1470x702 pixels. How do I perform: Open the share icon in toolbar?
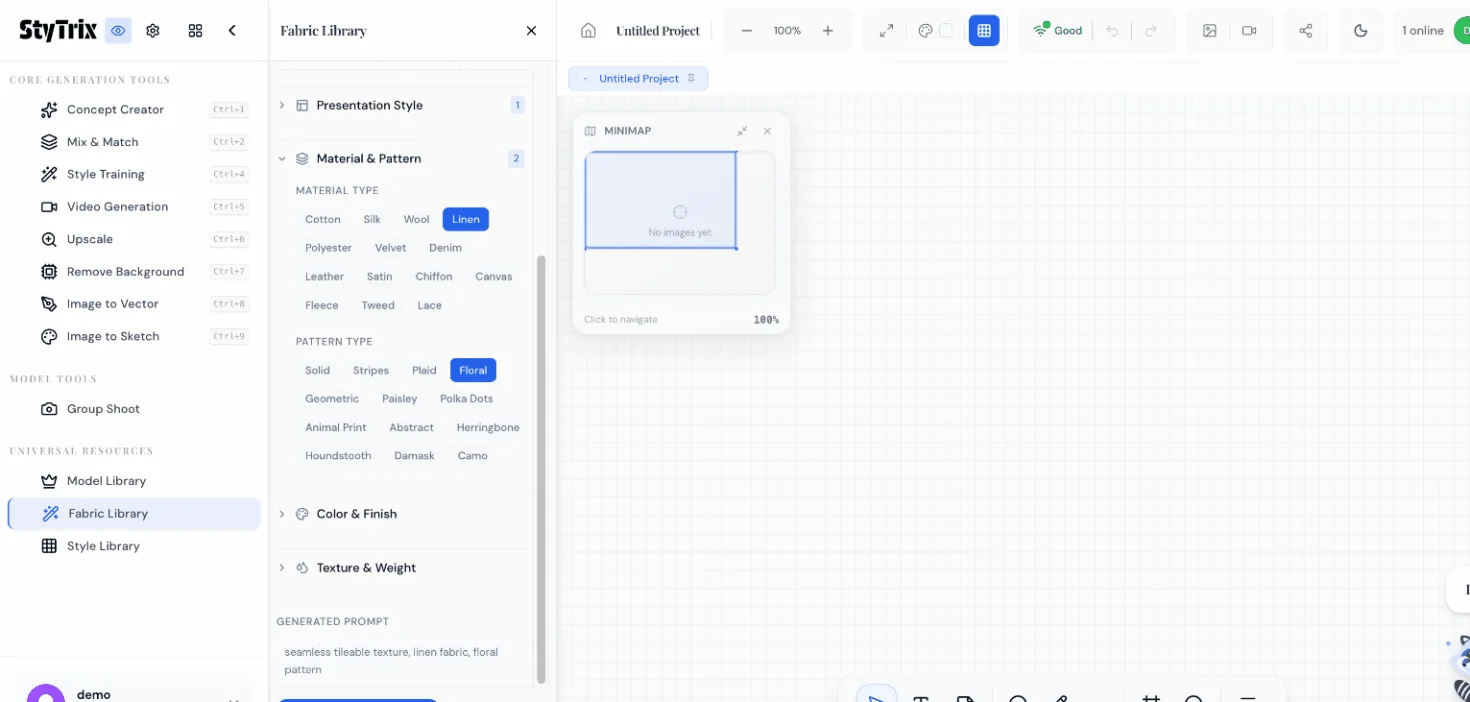click(x=1305, y=31)
